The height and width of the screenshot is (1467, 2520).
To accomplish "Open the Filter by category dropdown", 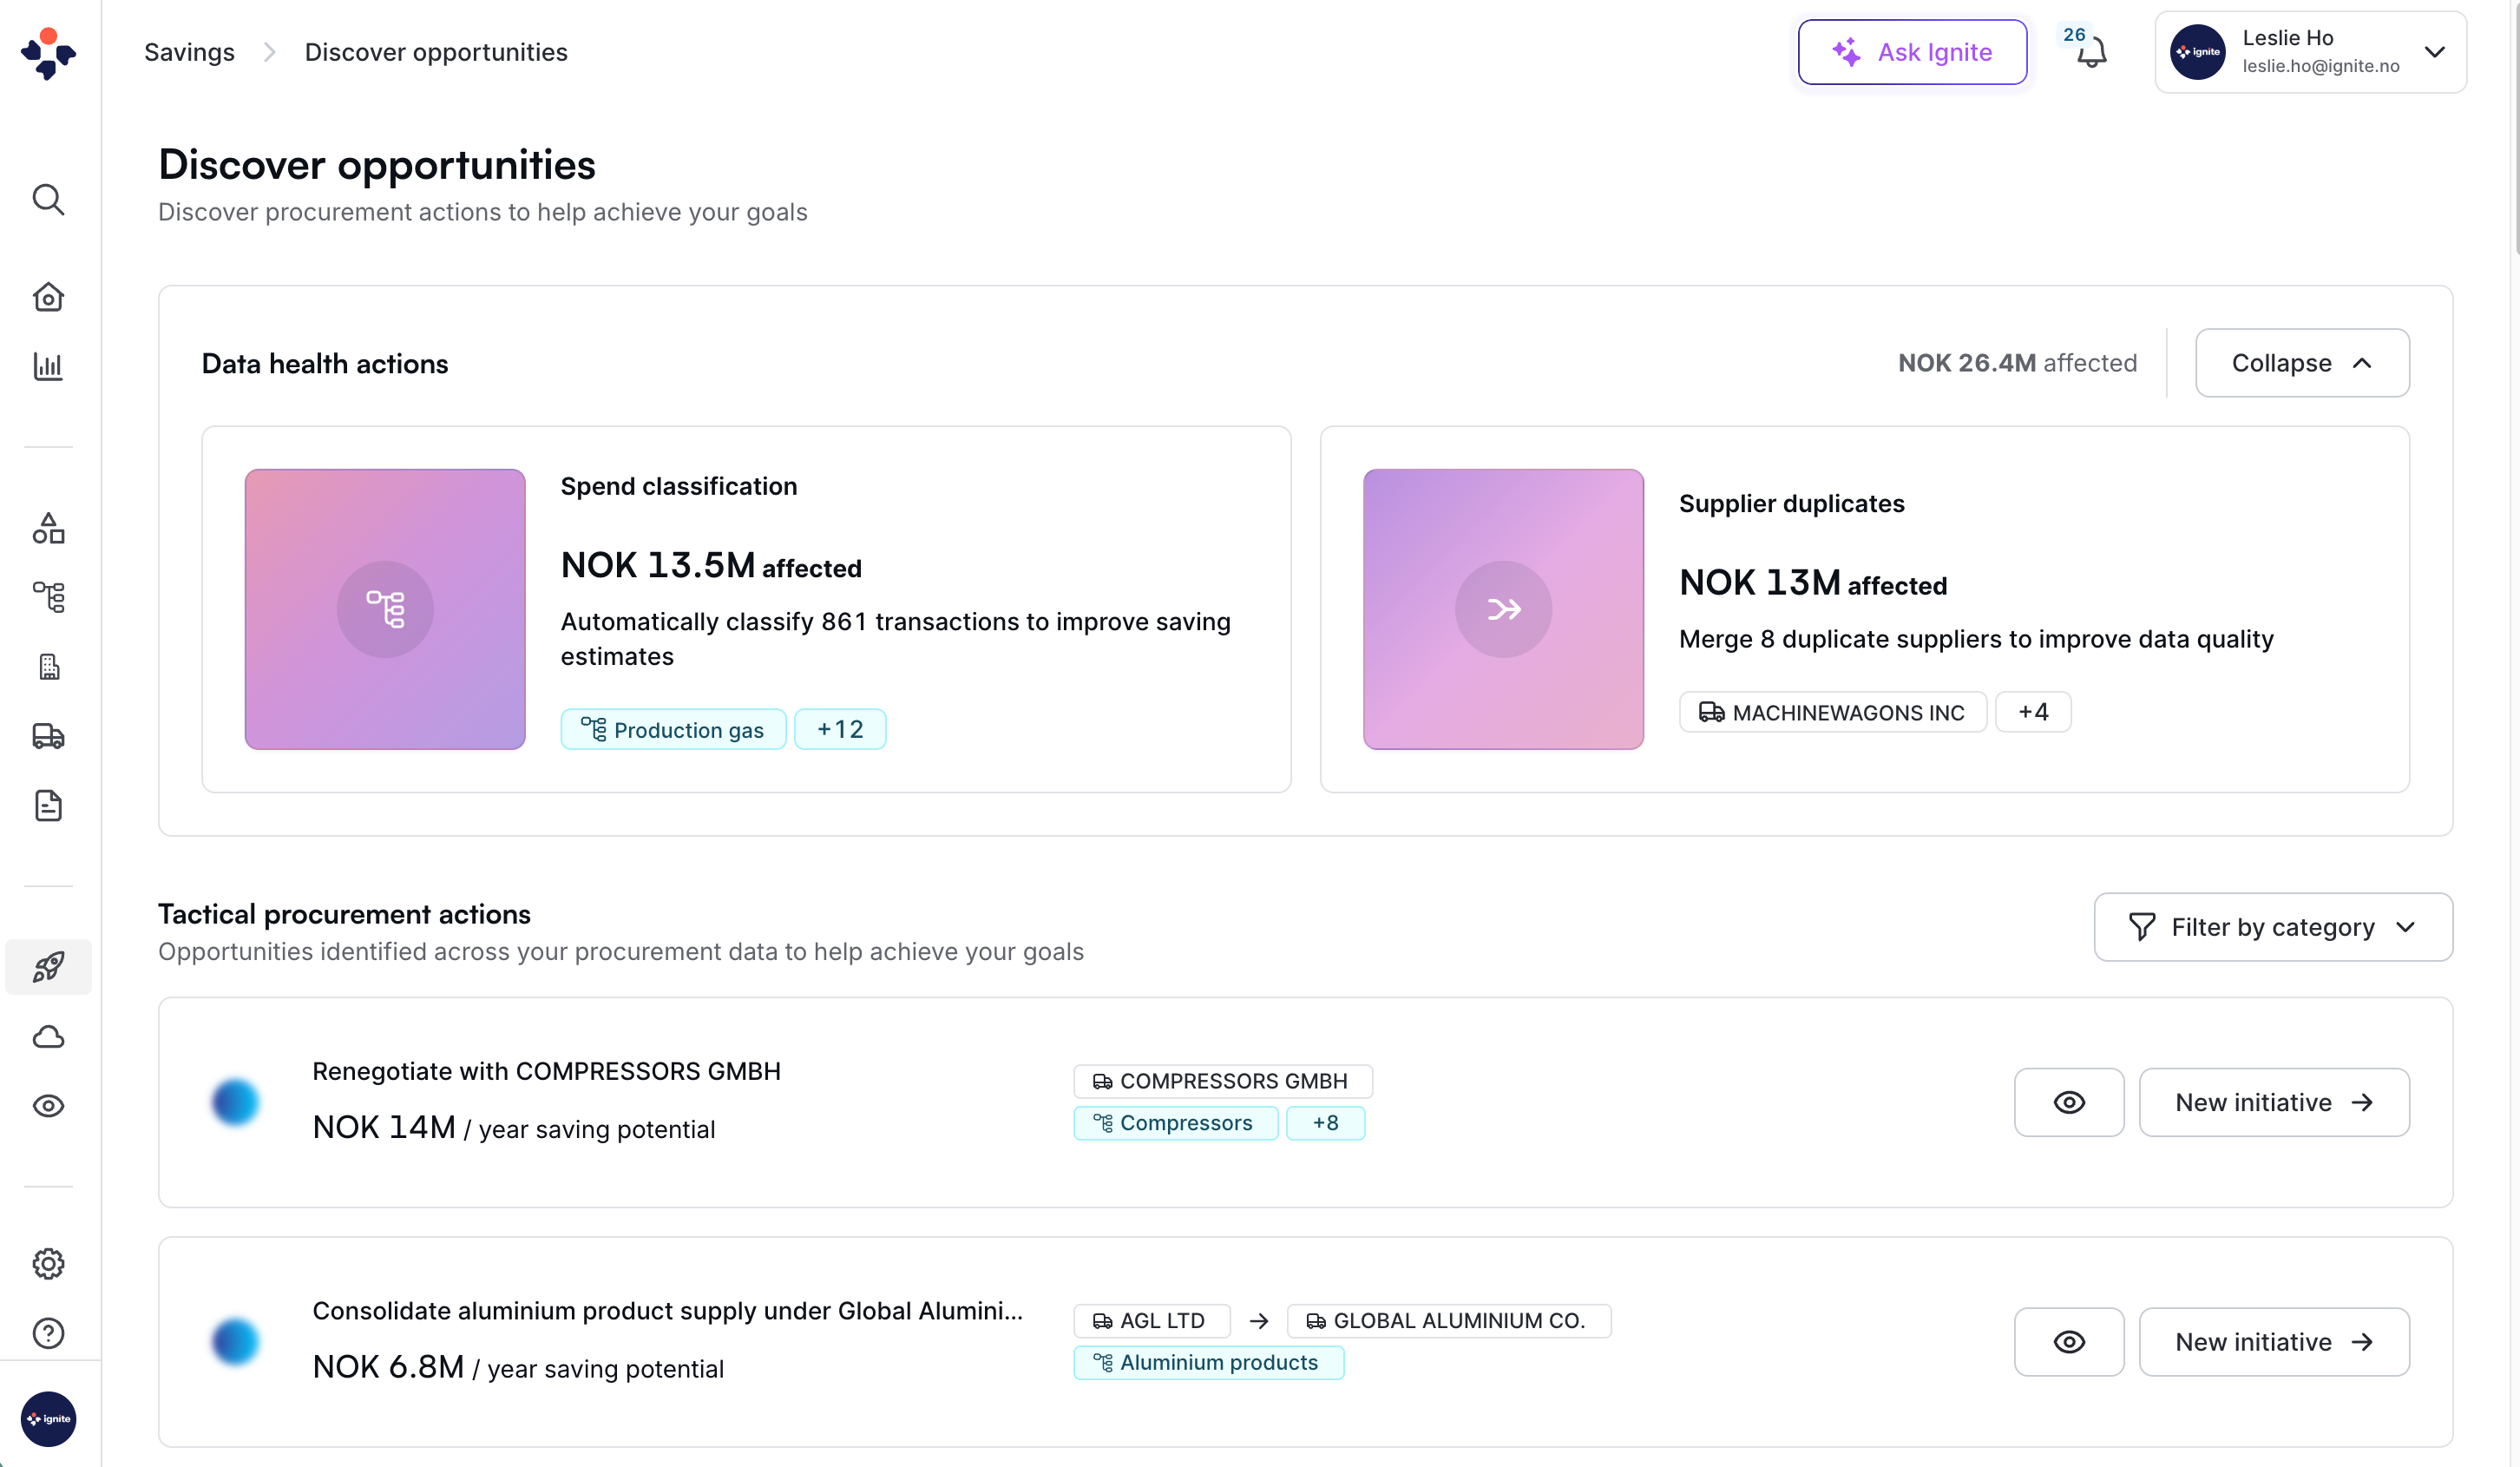I will 2272,927.
